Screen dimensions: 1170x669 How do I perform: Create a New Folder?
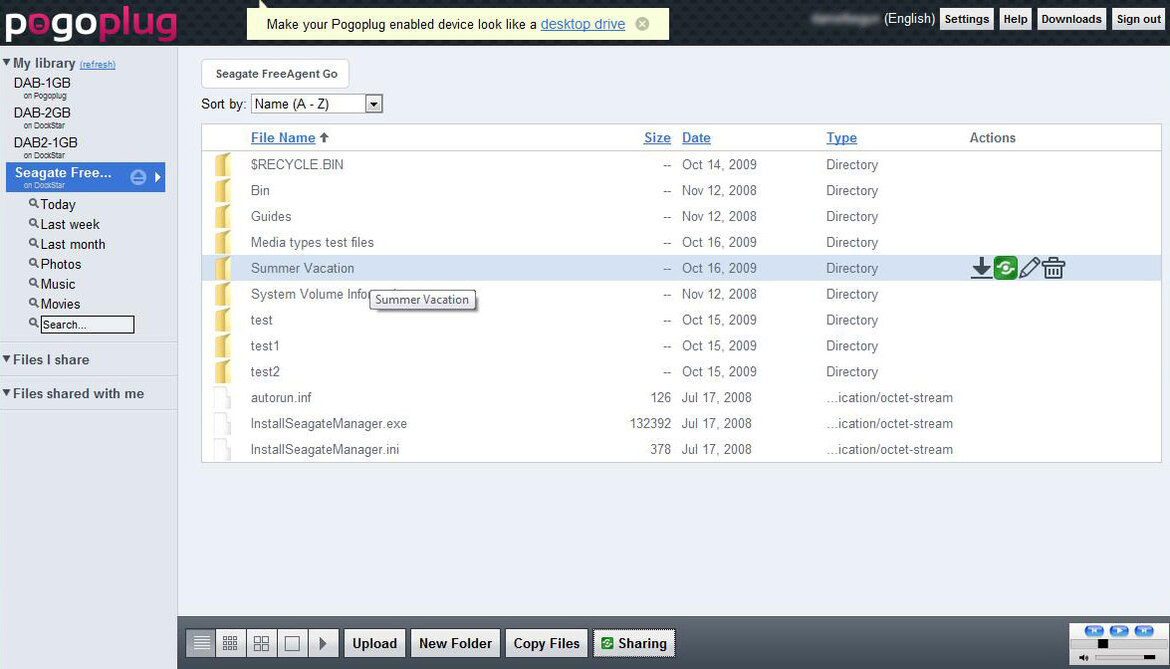(x=455, y=643)
